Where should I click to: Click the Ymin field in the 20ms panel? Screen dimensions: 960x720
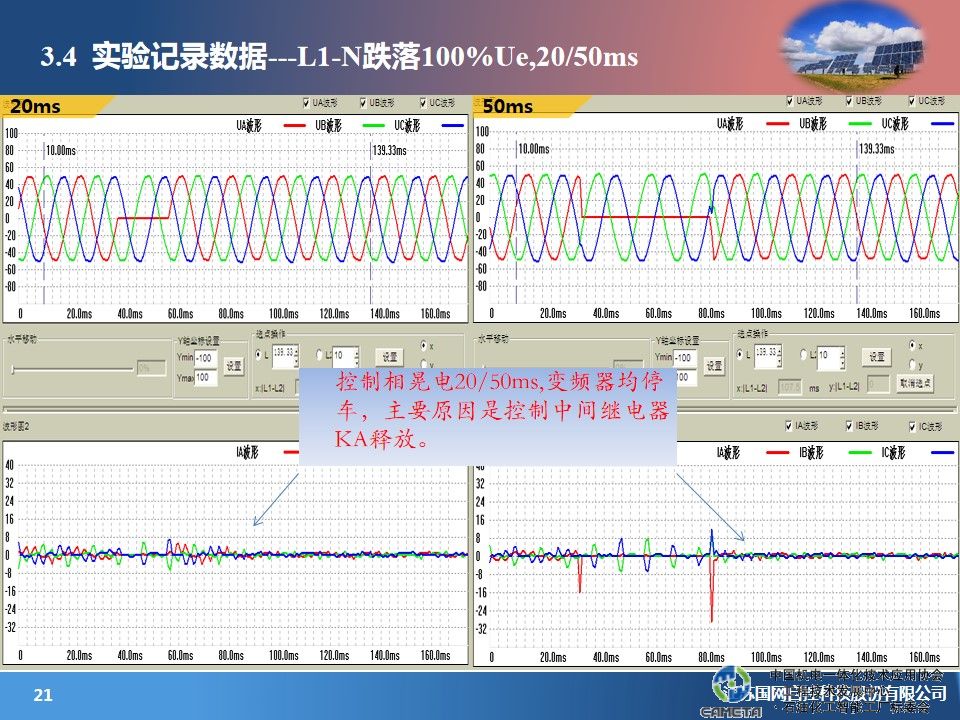[205, 359]
